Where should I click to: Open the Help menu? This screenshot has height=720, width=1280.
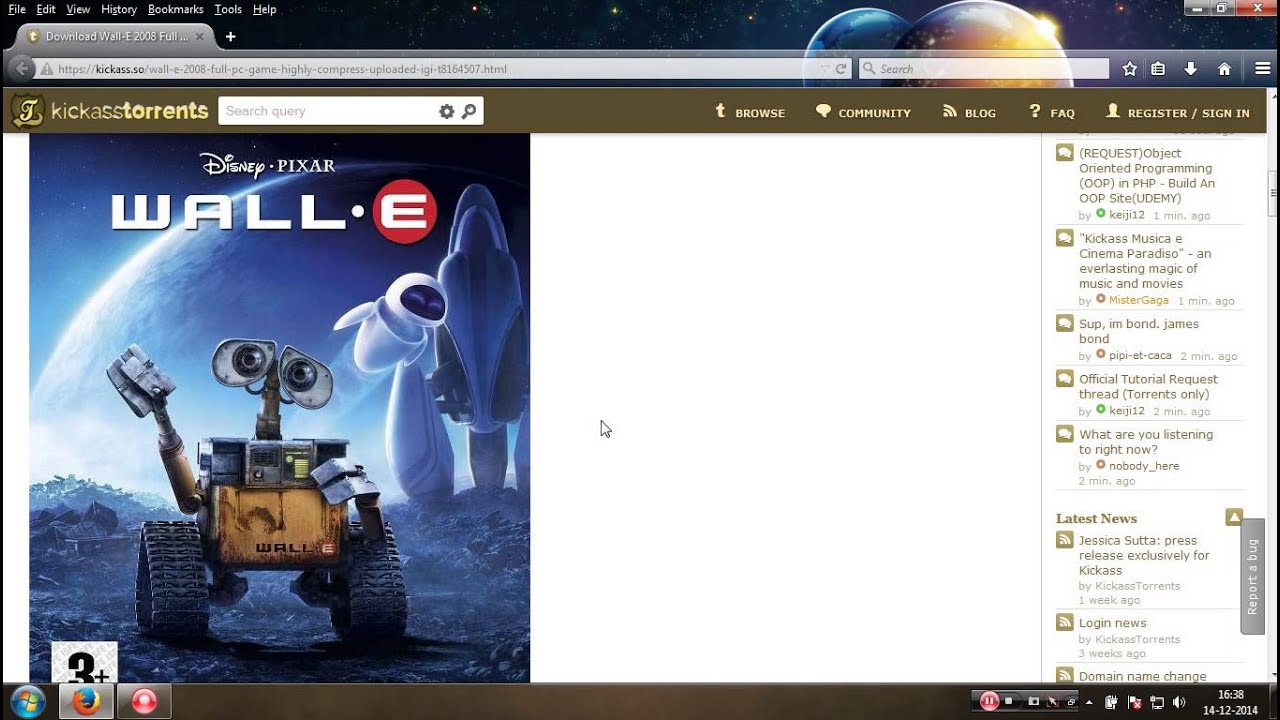(x=264, y=9)
